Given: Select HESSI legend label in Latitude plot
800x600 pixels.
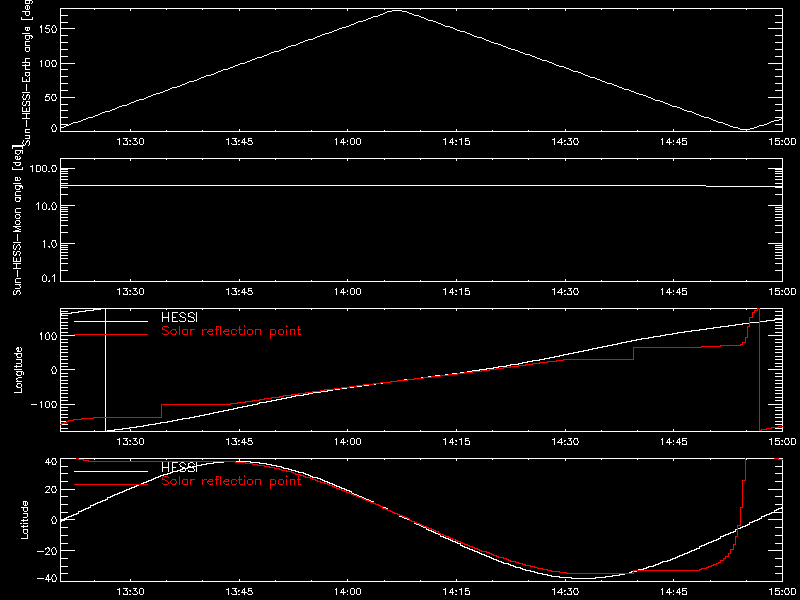Looking at the screenshot, I should tap(179, 468).
